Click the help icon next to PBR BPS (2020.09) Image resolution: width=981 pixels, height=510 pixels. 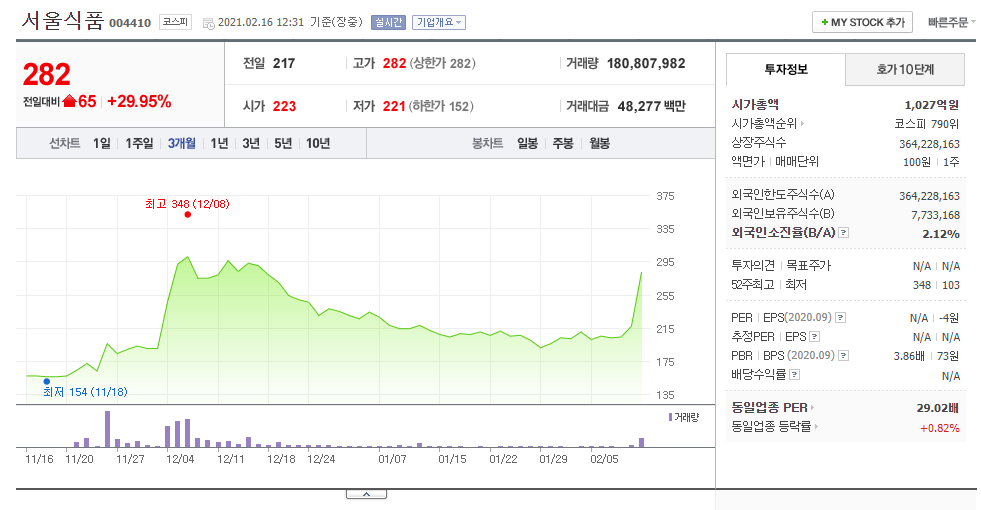point(843,355)
